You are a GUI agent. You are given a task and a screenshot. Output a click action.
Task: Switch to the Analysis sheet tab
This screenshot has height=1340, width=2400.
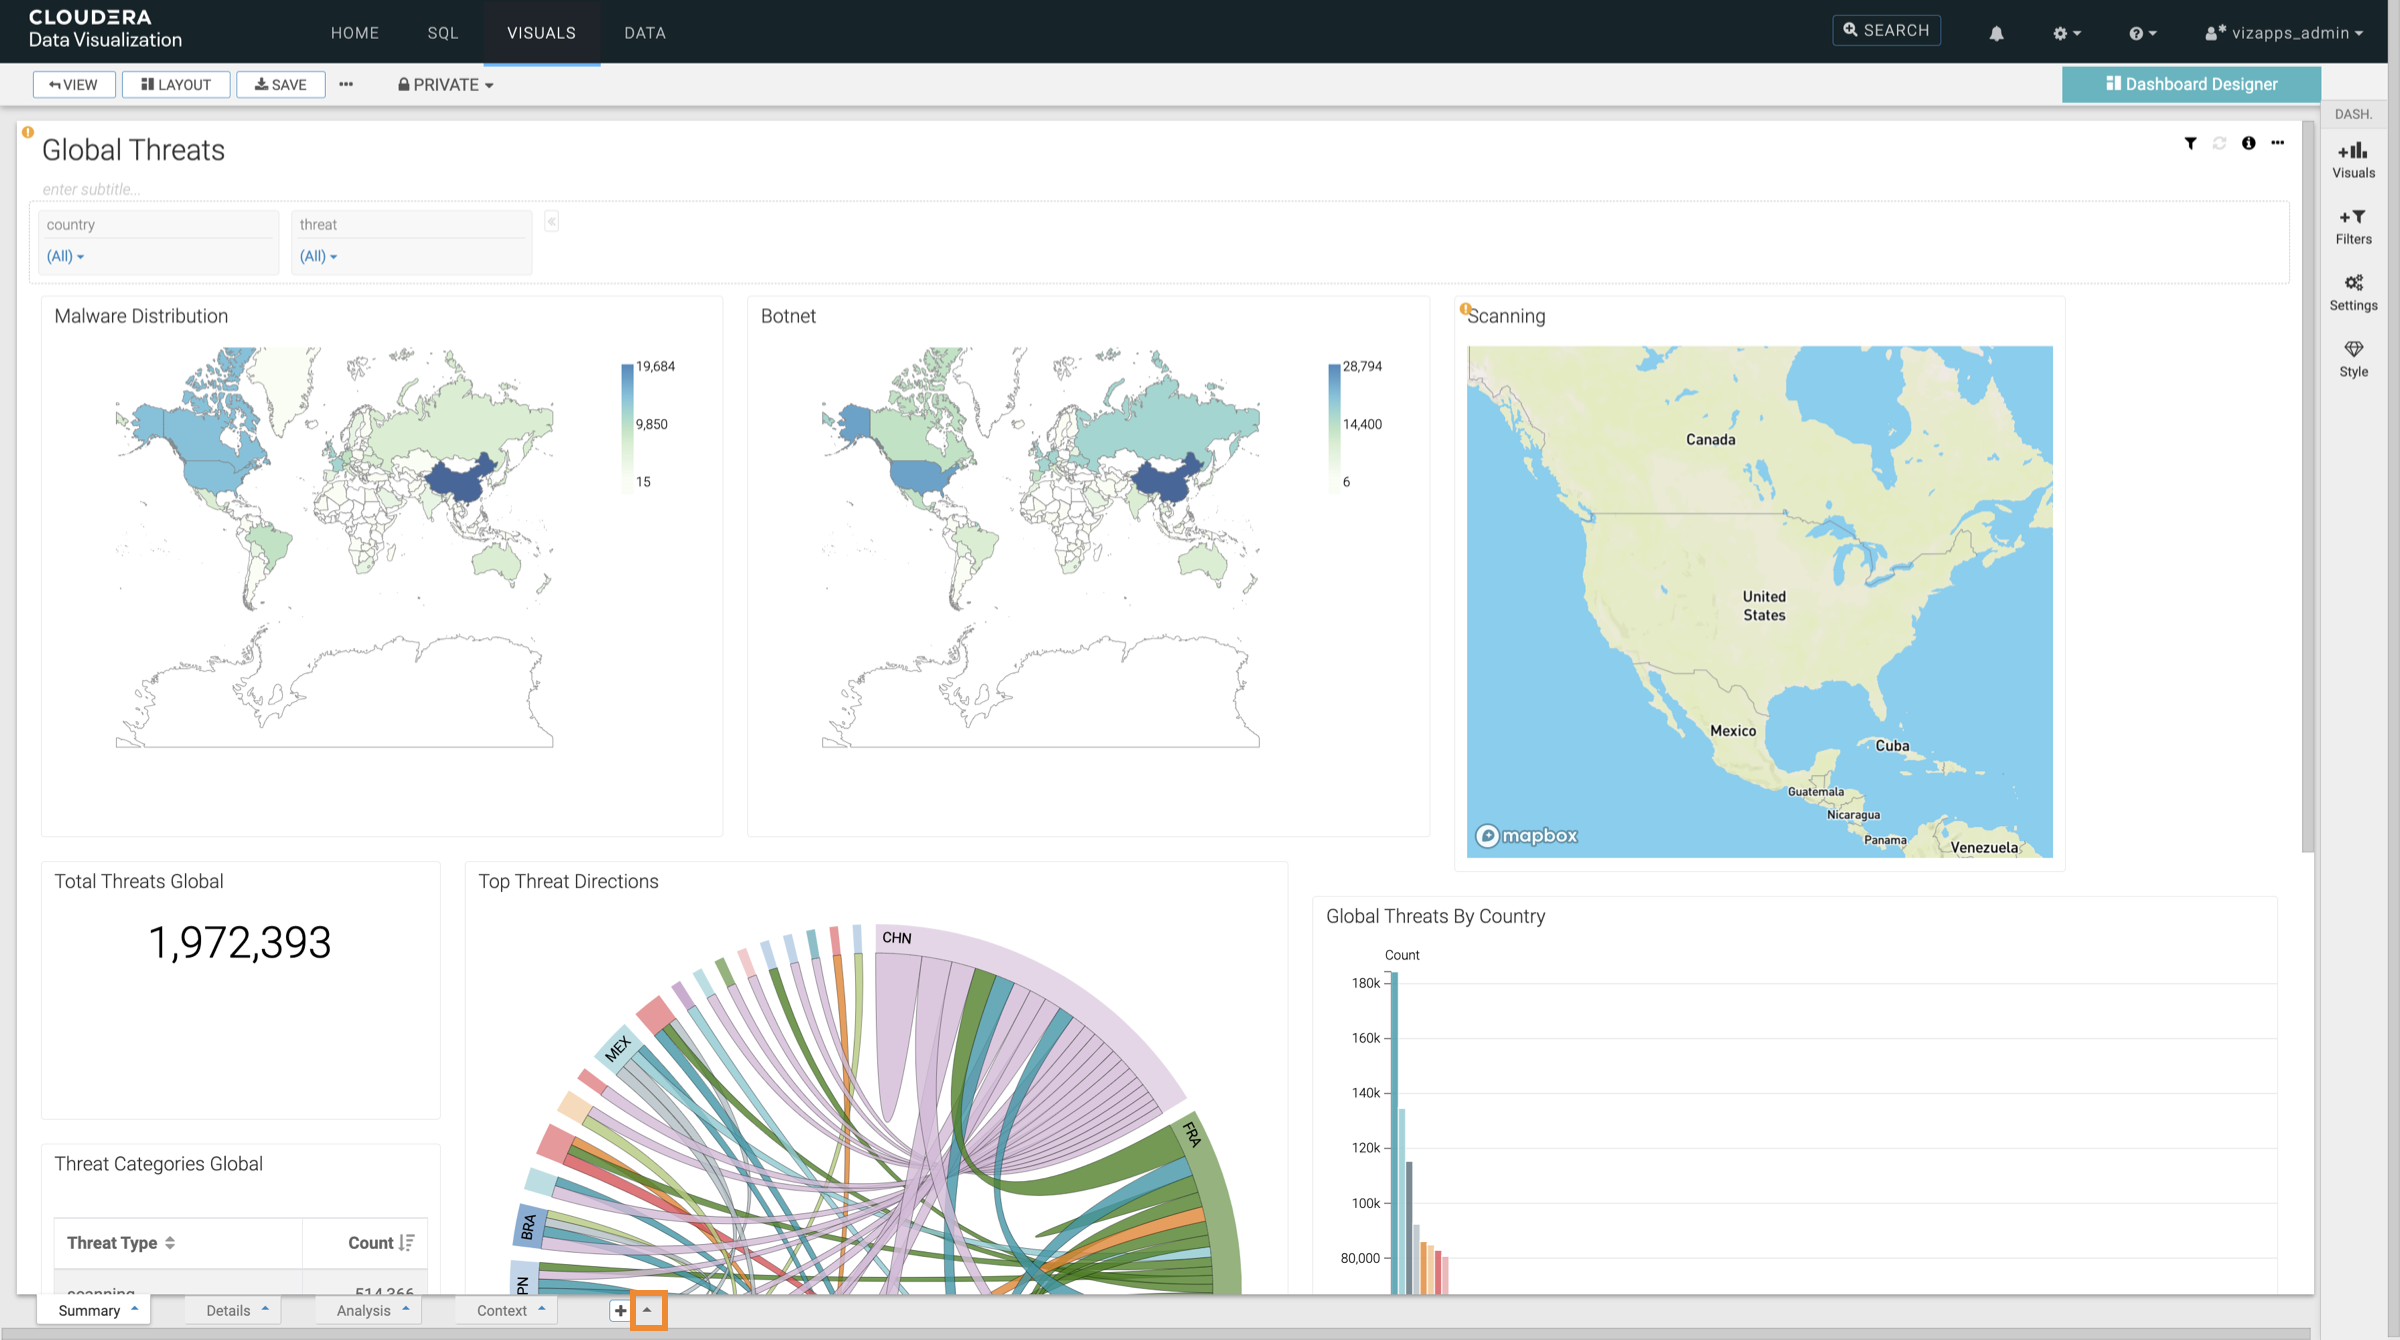[364, 1310]
